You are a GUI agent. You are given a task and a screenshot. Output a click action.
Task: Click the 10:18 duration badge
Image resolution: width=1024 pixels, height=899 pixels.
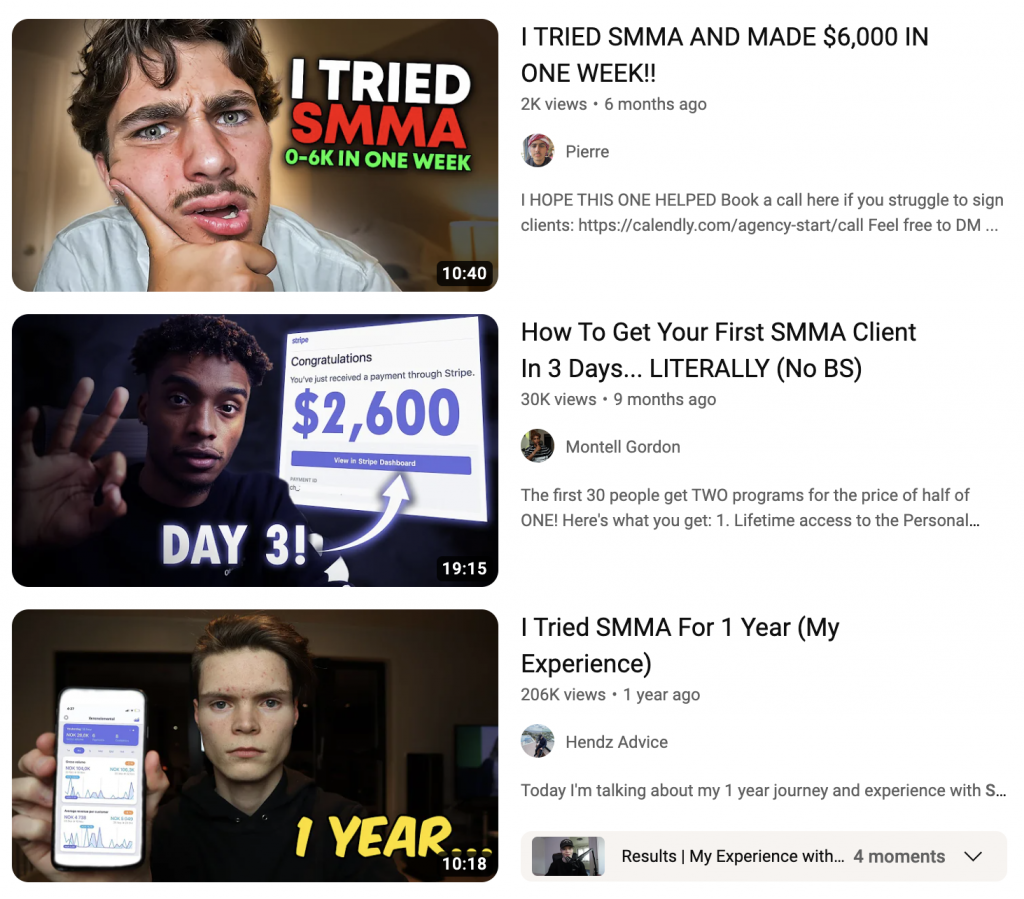pos(464,863)
